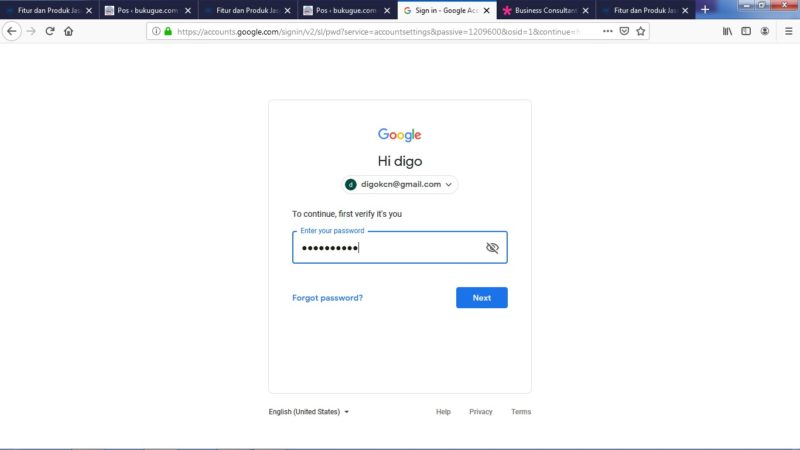Switch to the second Fitur dan Produk tab

[247, 10]
